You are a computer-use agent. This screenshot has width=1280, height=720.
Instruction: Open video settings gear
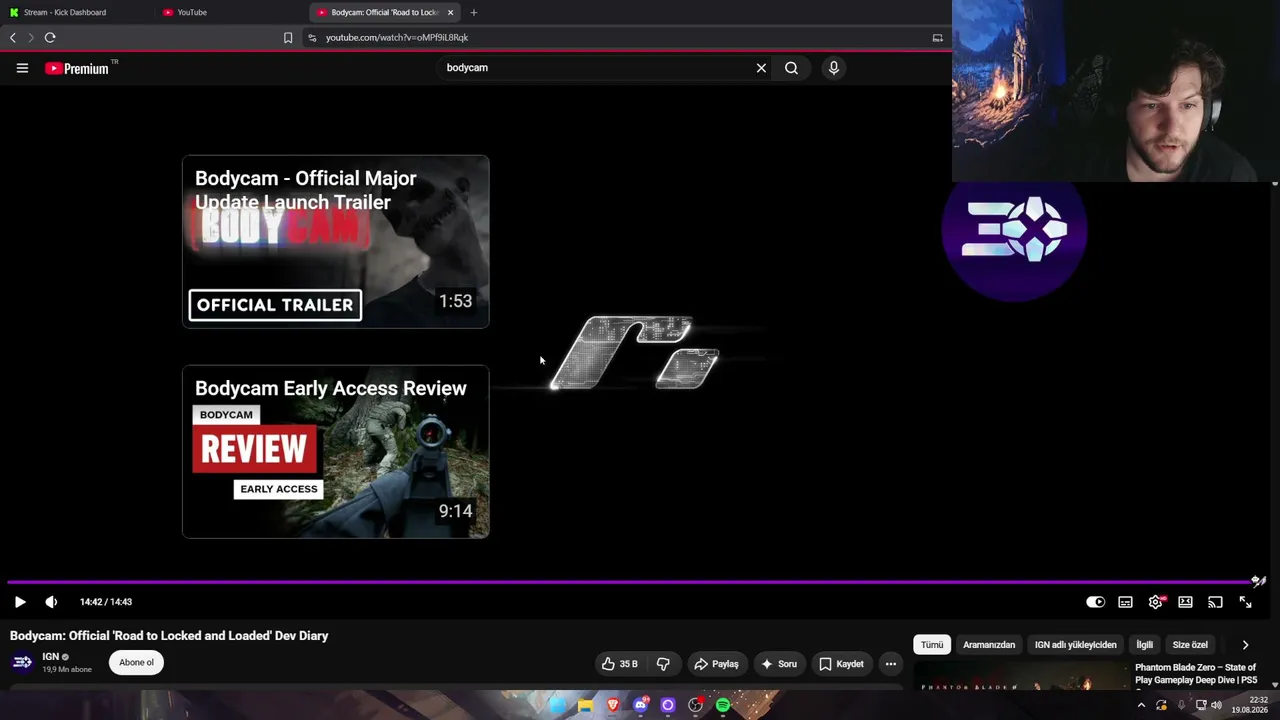1155,602
